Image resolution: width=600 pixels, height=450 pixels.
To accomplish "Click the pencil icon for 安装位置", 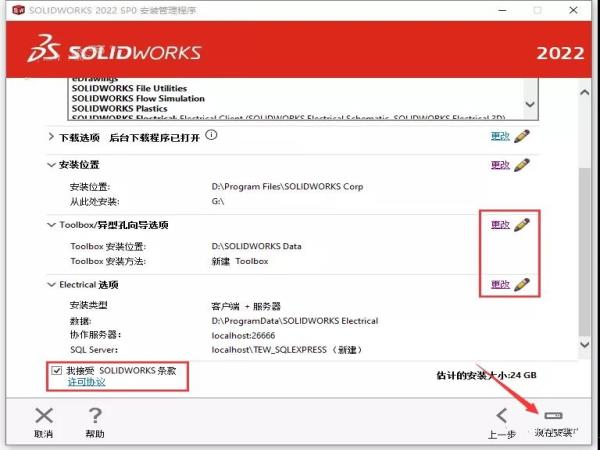I will tap(521, 165).
